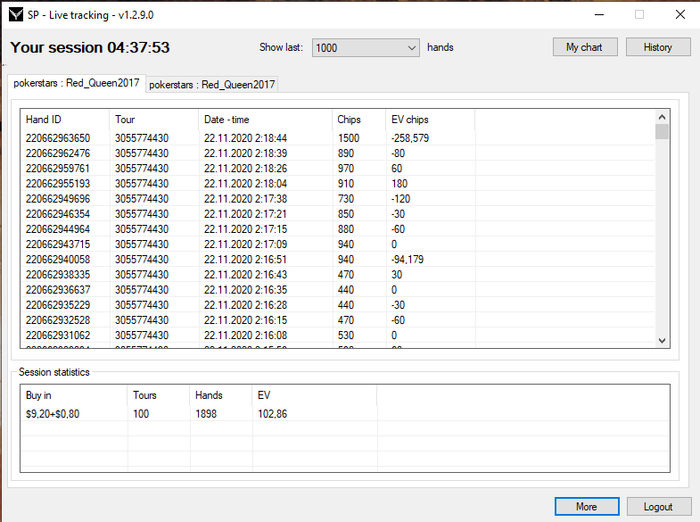Sort by the Hand ID column header
The width and height of the screenshot is (700, 522).
[x=65, y=119]
